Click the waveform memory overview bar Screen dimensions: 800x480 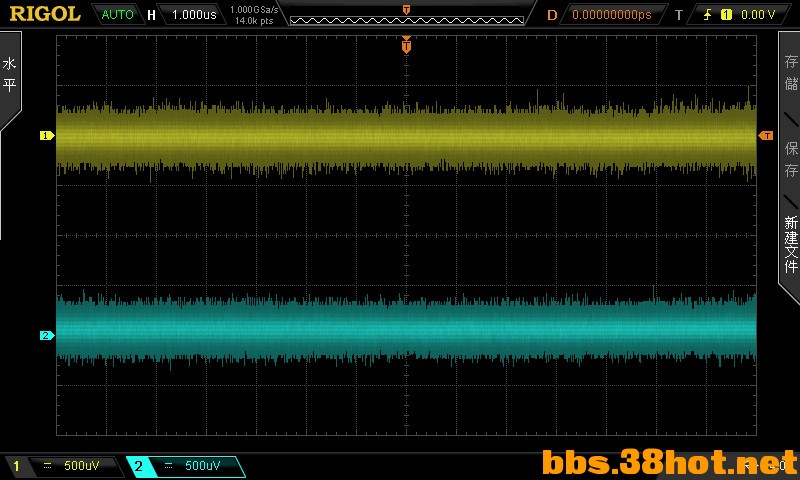tap(407, 20)
